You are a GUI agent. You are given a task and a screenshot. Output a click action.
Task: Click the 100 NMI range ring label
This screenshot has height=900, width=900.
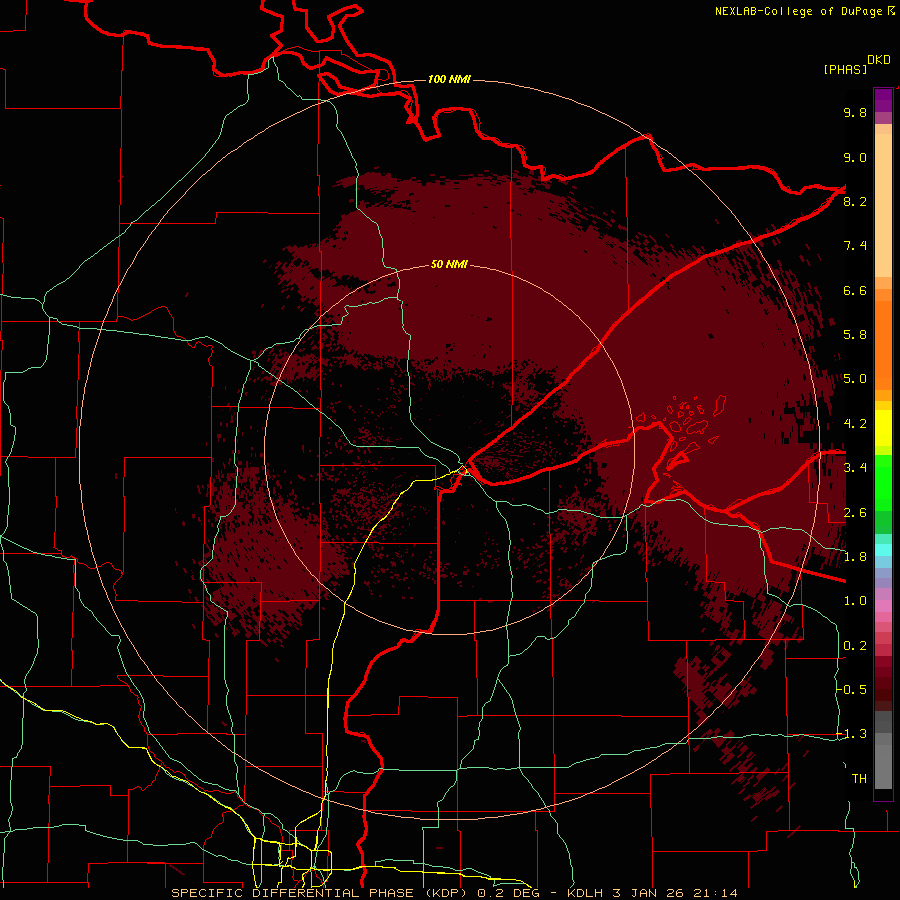click(449, 79)
